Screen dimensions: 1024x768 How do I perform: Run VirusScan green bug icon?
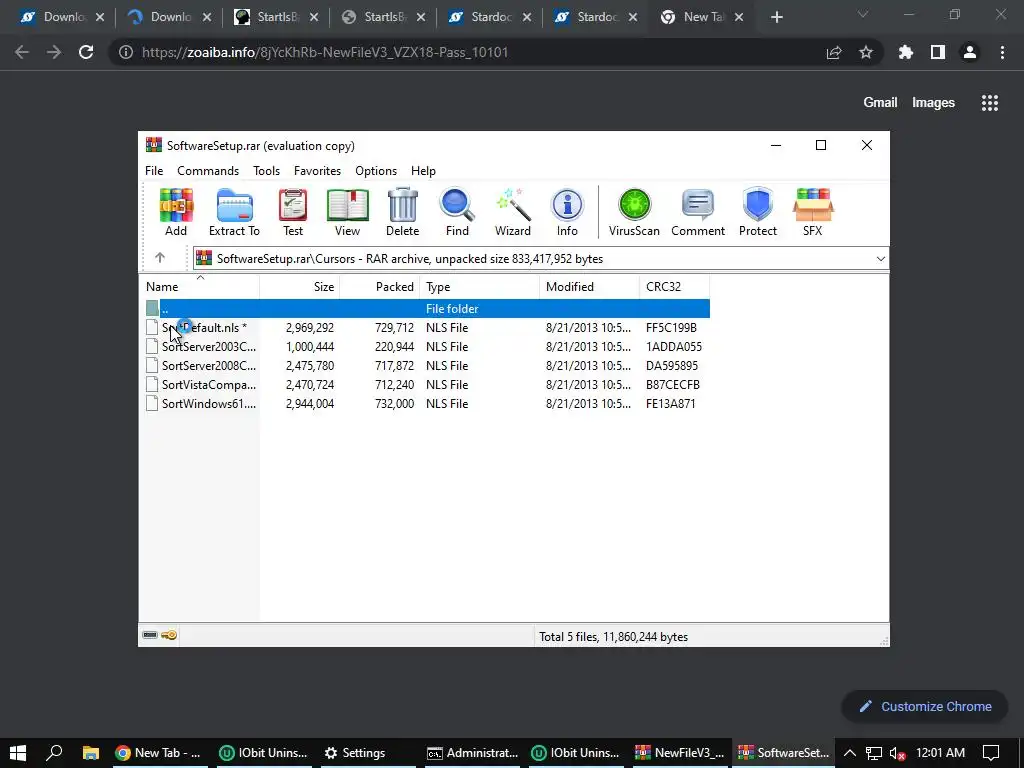634,212
